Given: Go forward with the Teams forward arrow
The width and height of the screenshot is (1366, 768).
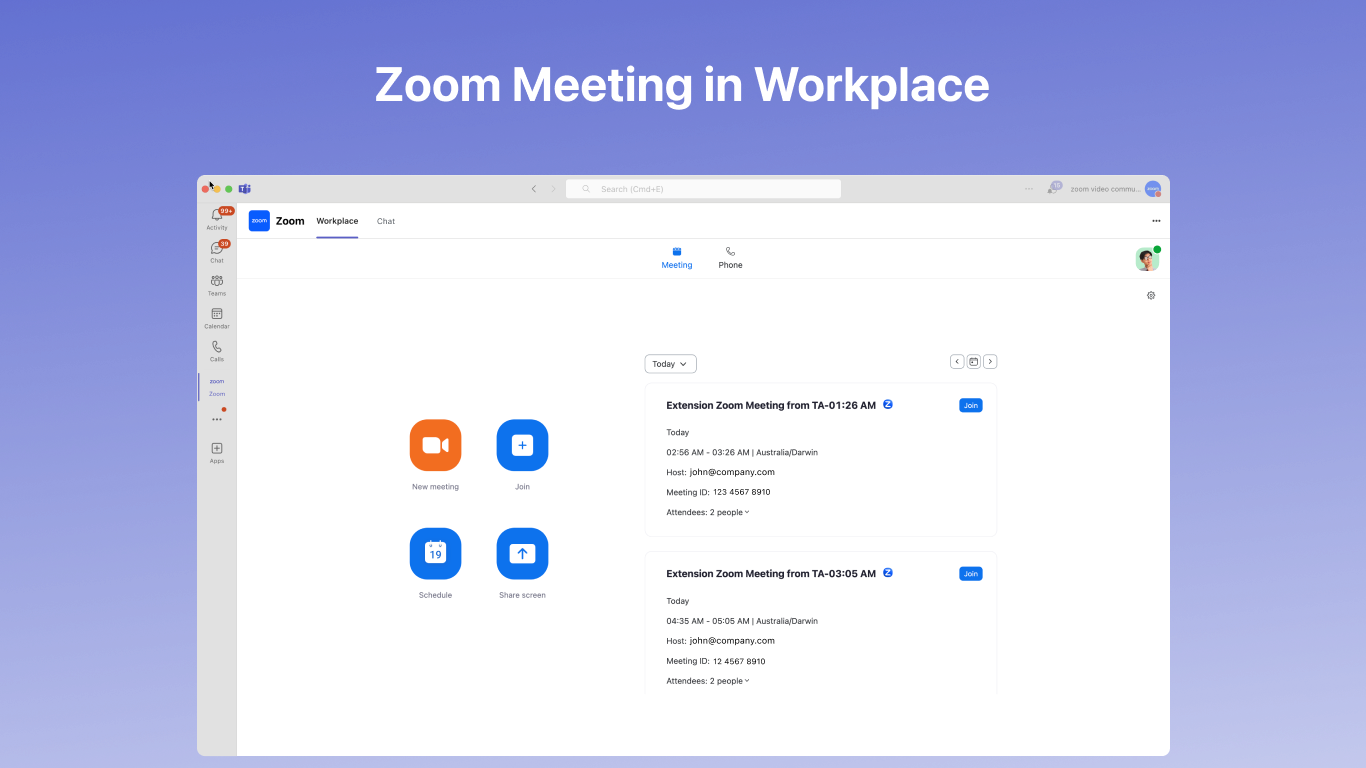Looking at the screenshot, I should coord(553,189).
